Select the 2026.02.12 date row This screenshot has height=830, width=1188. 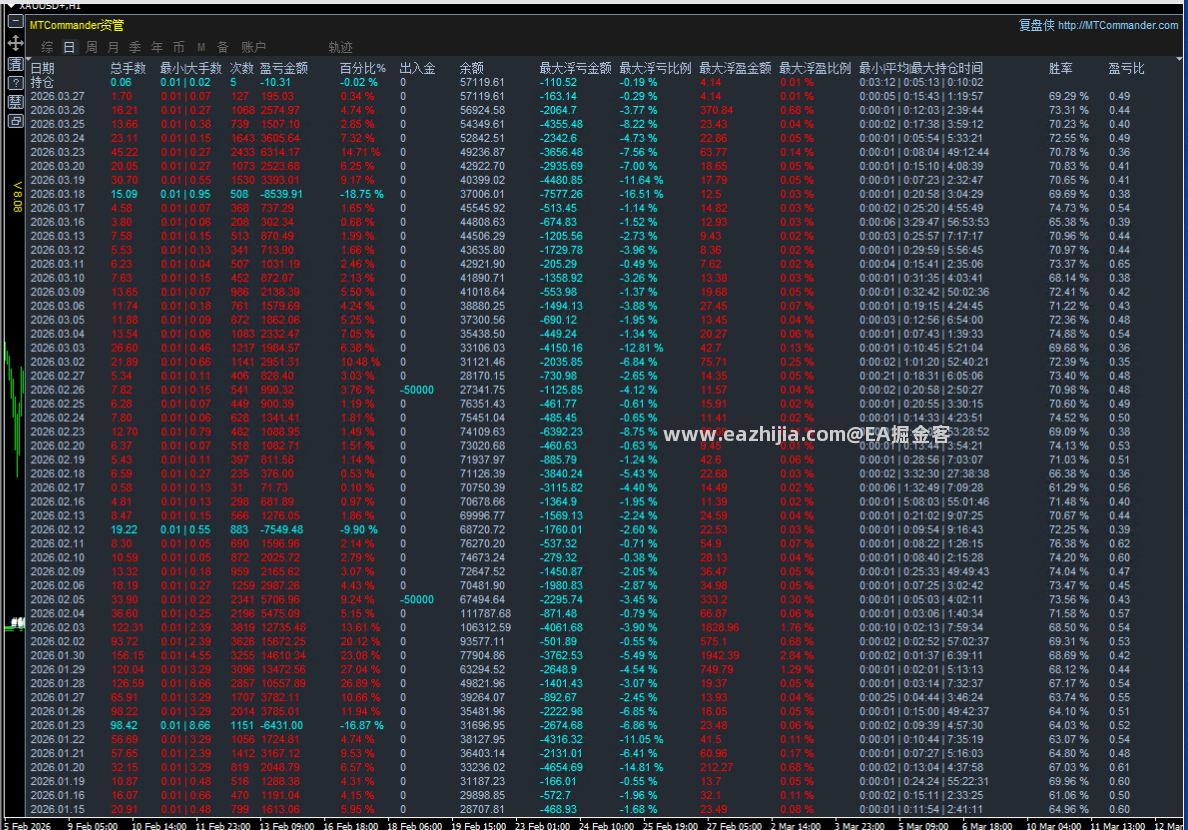[x=58, y=530]
